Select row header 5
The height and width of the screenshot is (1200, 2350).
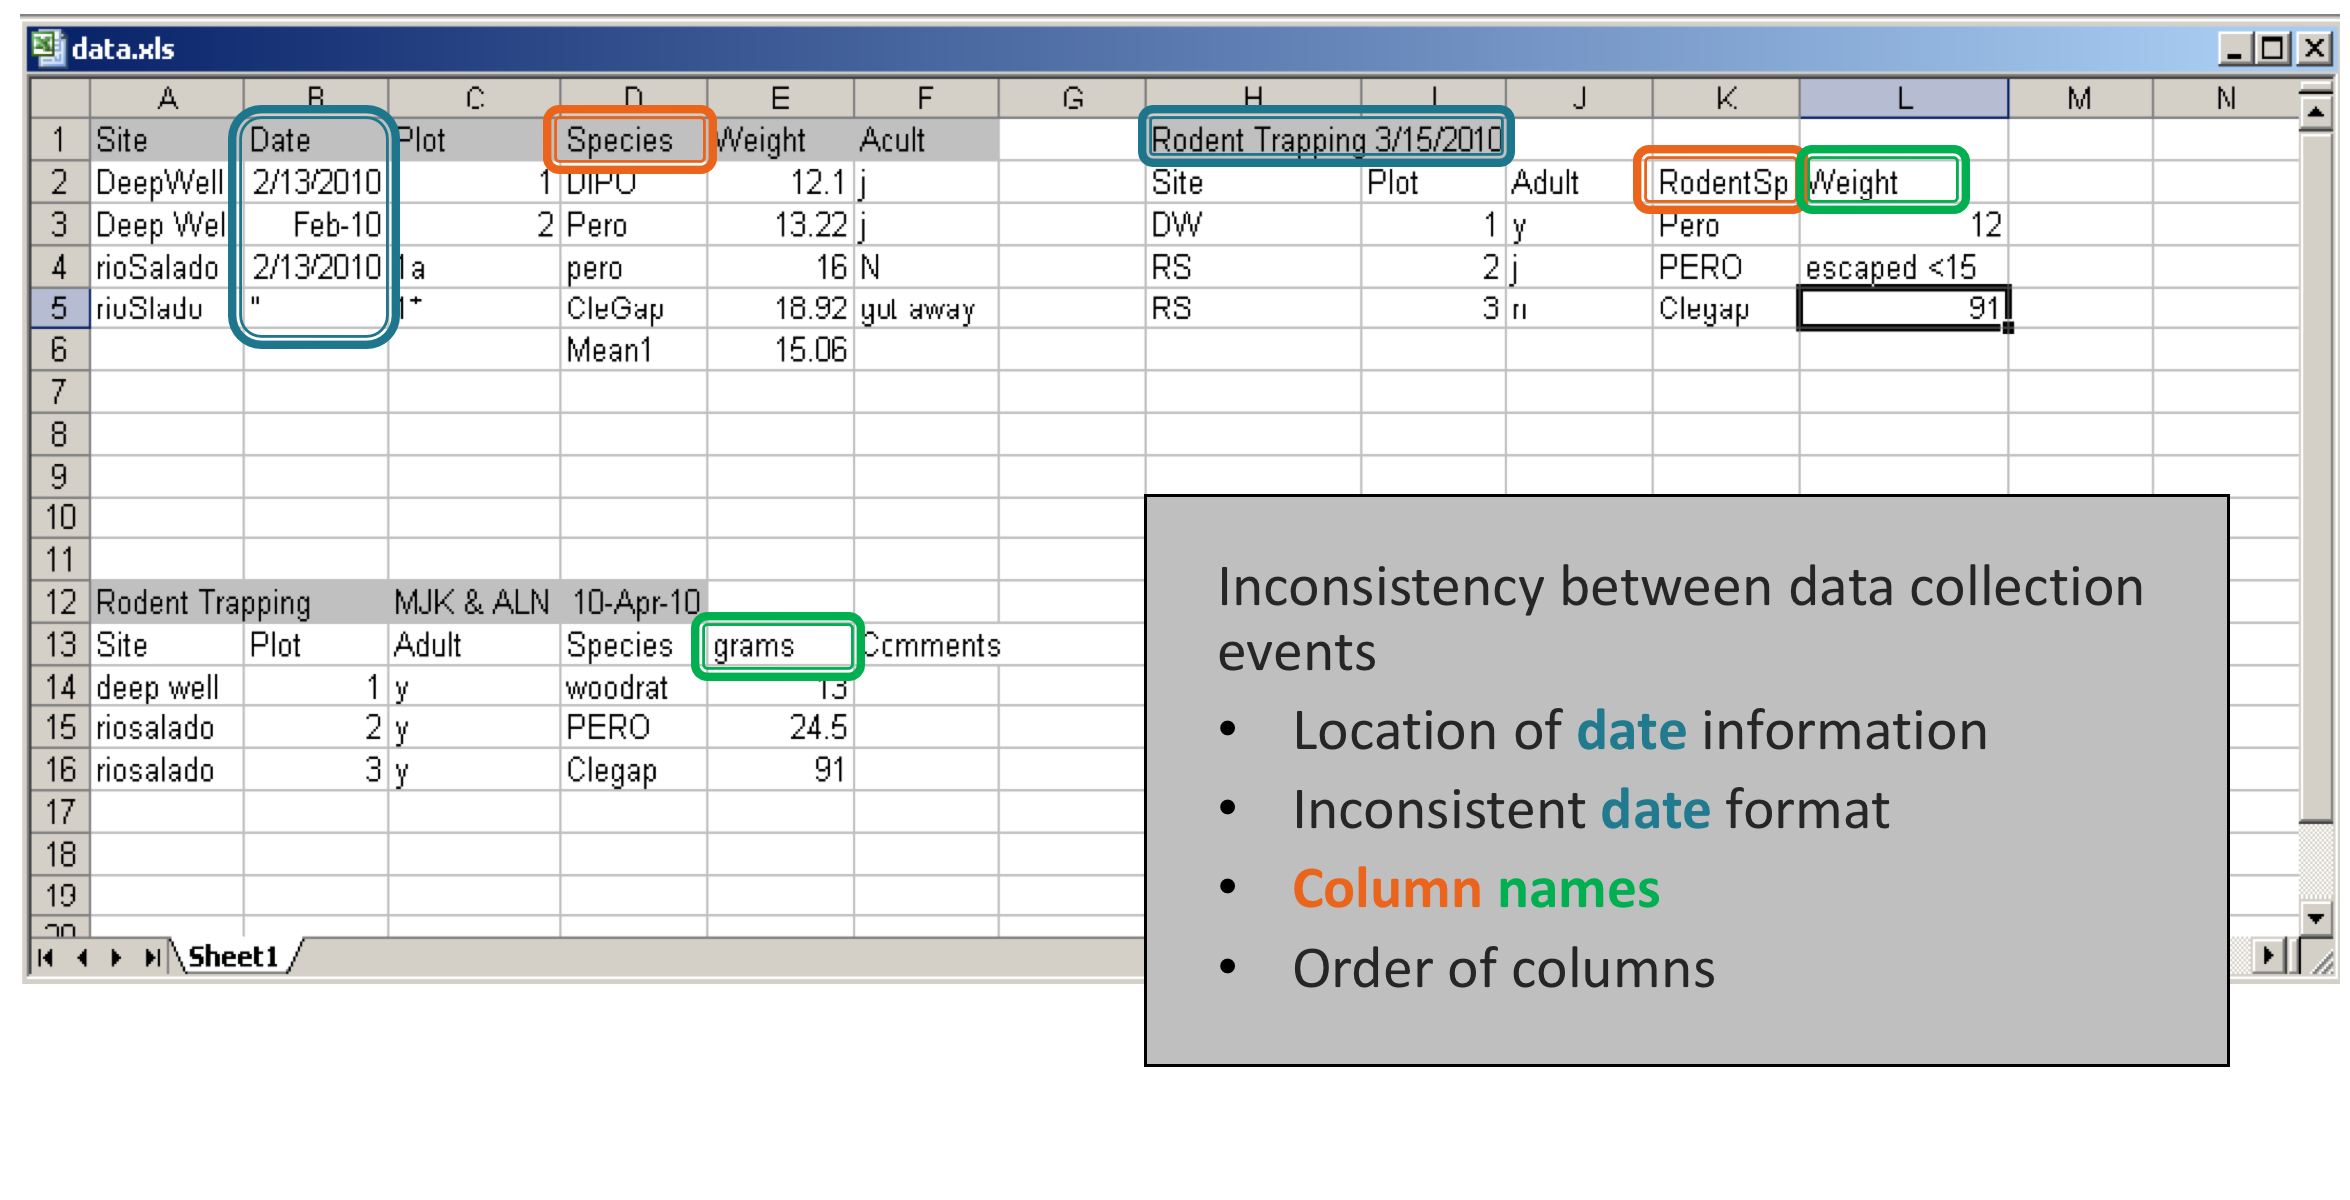click(59, 308)
